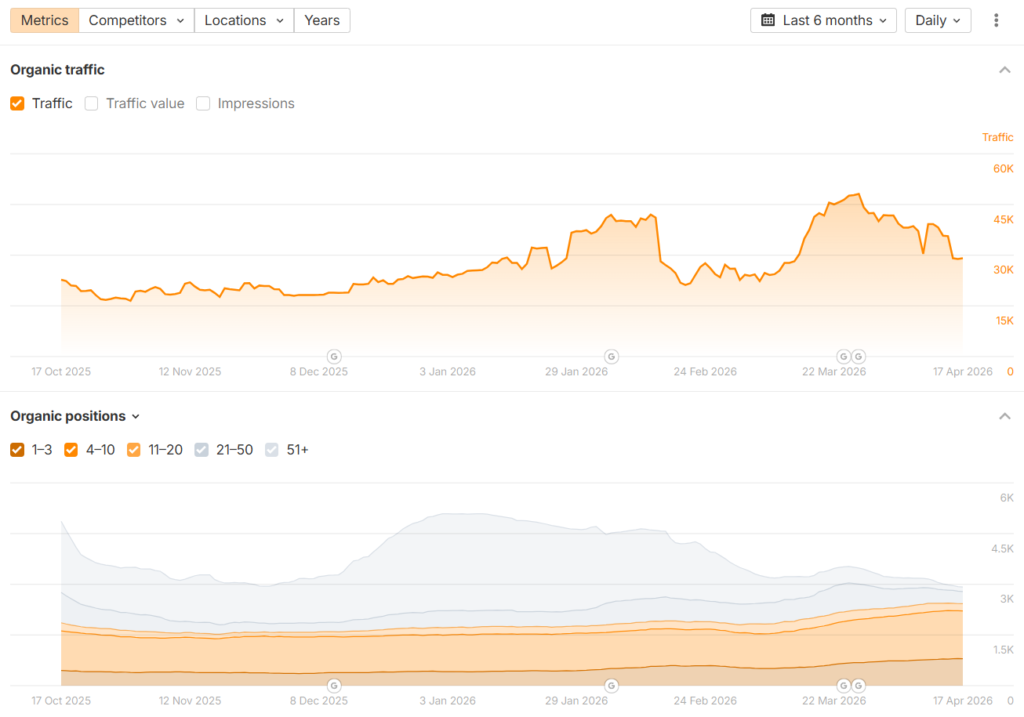The height and width of the screenshot is (717, 1024).
Task: Collapse the Organic traffic section
Action: click(1004, 70)
